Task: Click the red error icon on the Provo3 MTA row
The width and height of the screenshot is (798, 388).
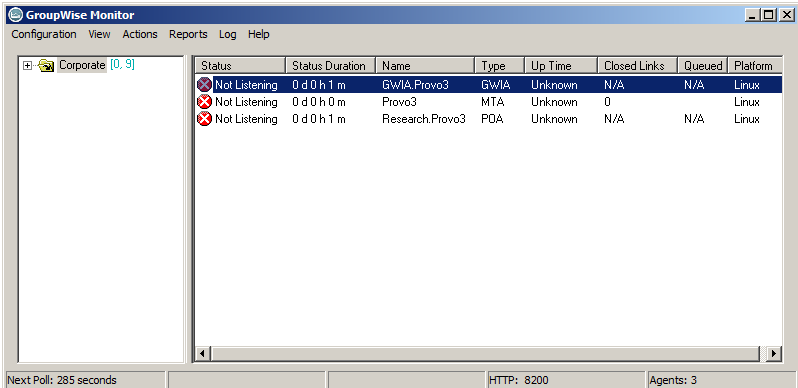Action: 204,102
